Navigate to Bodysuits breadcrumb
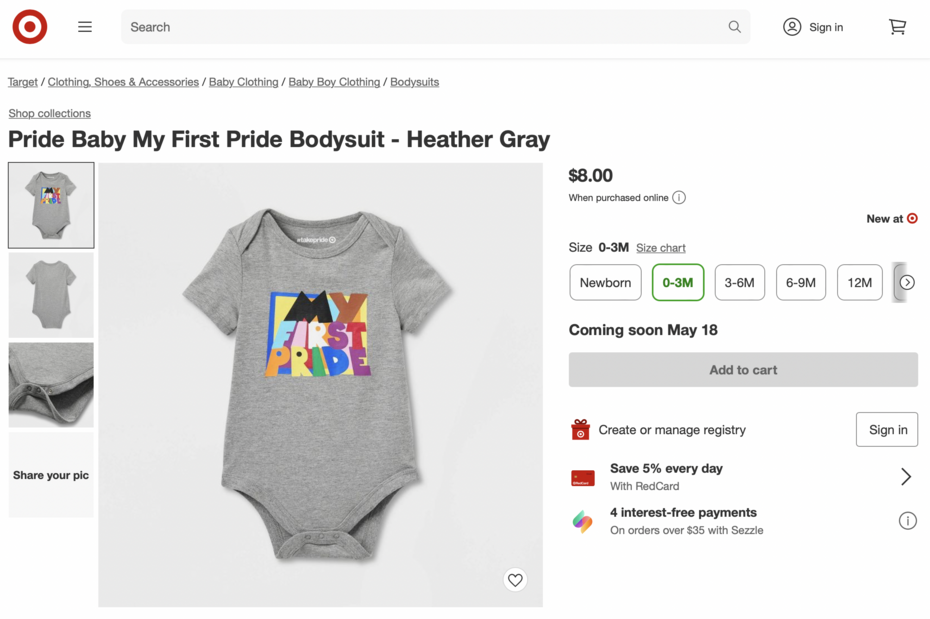This screenshot has height=619, width=930. 414,82
